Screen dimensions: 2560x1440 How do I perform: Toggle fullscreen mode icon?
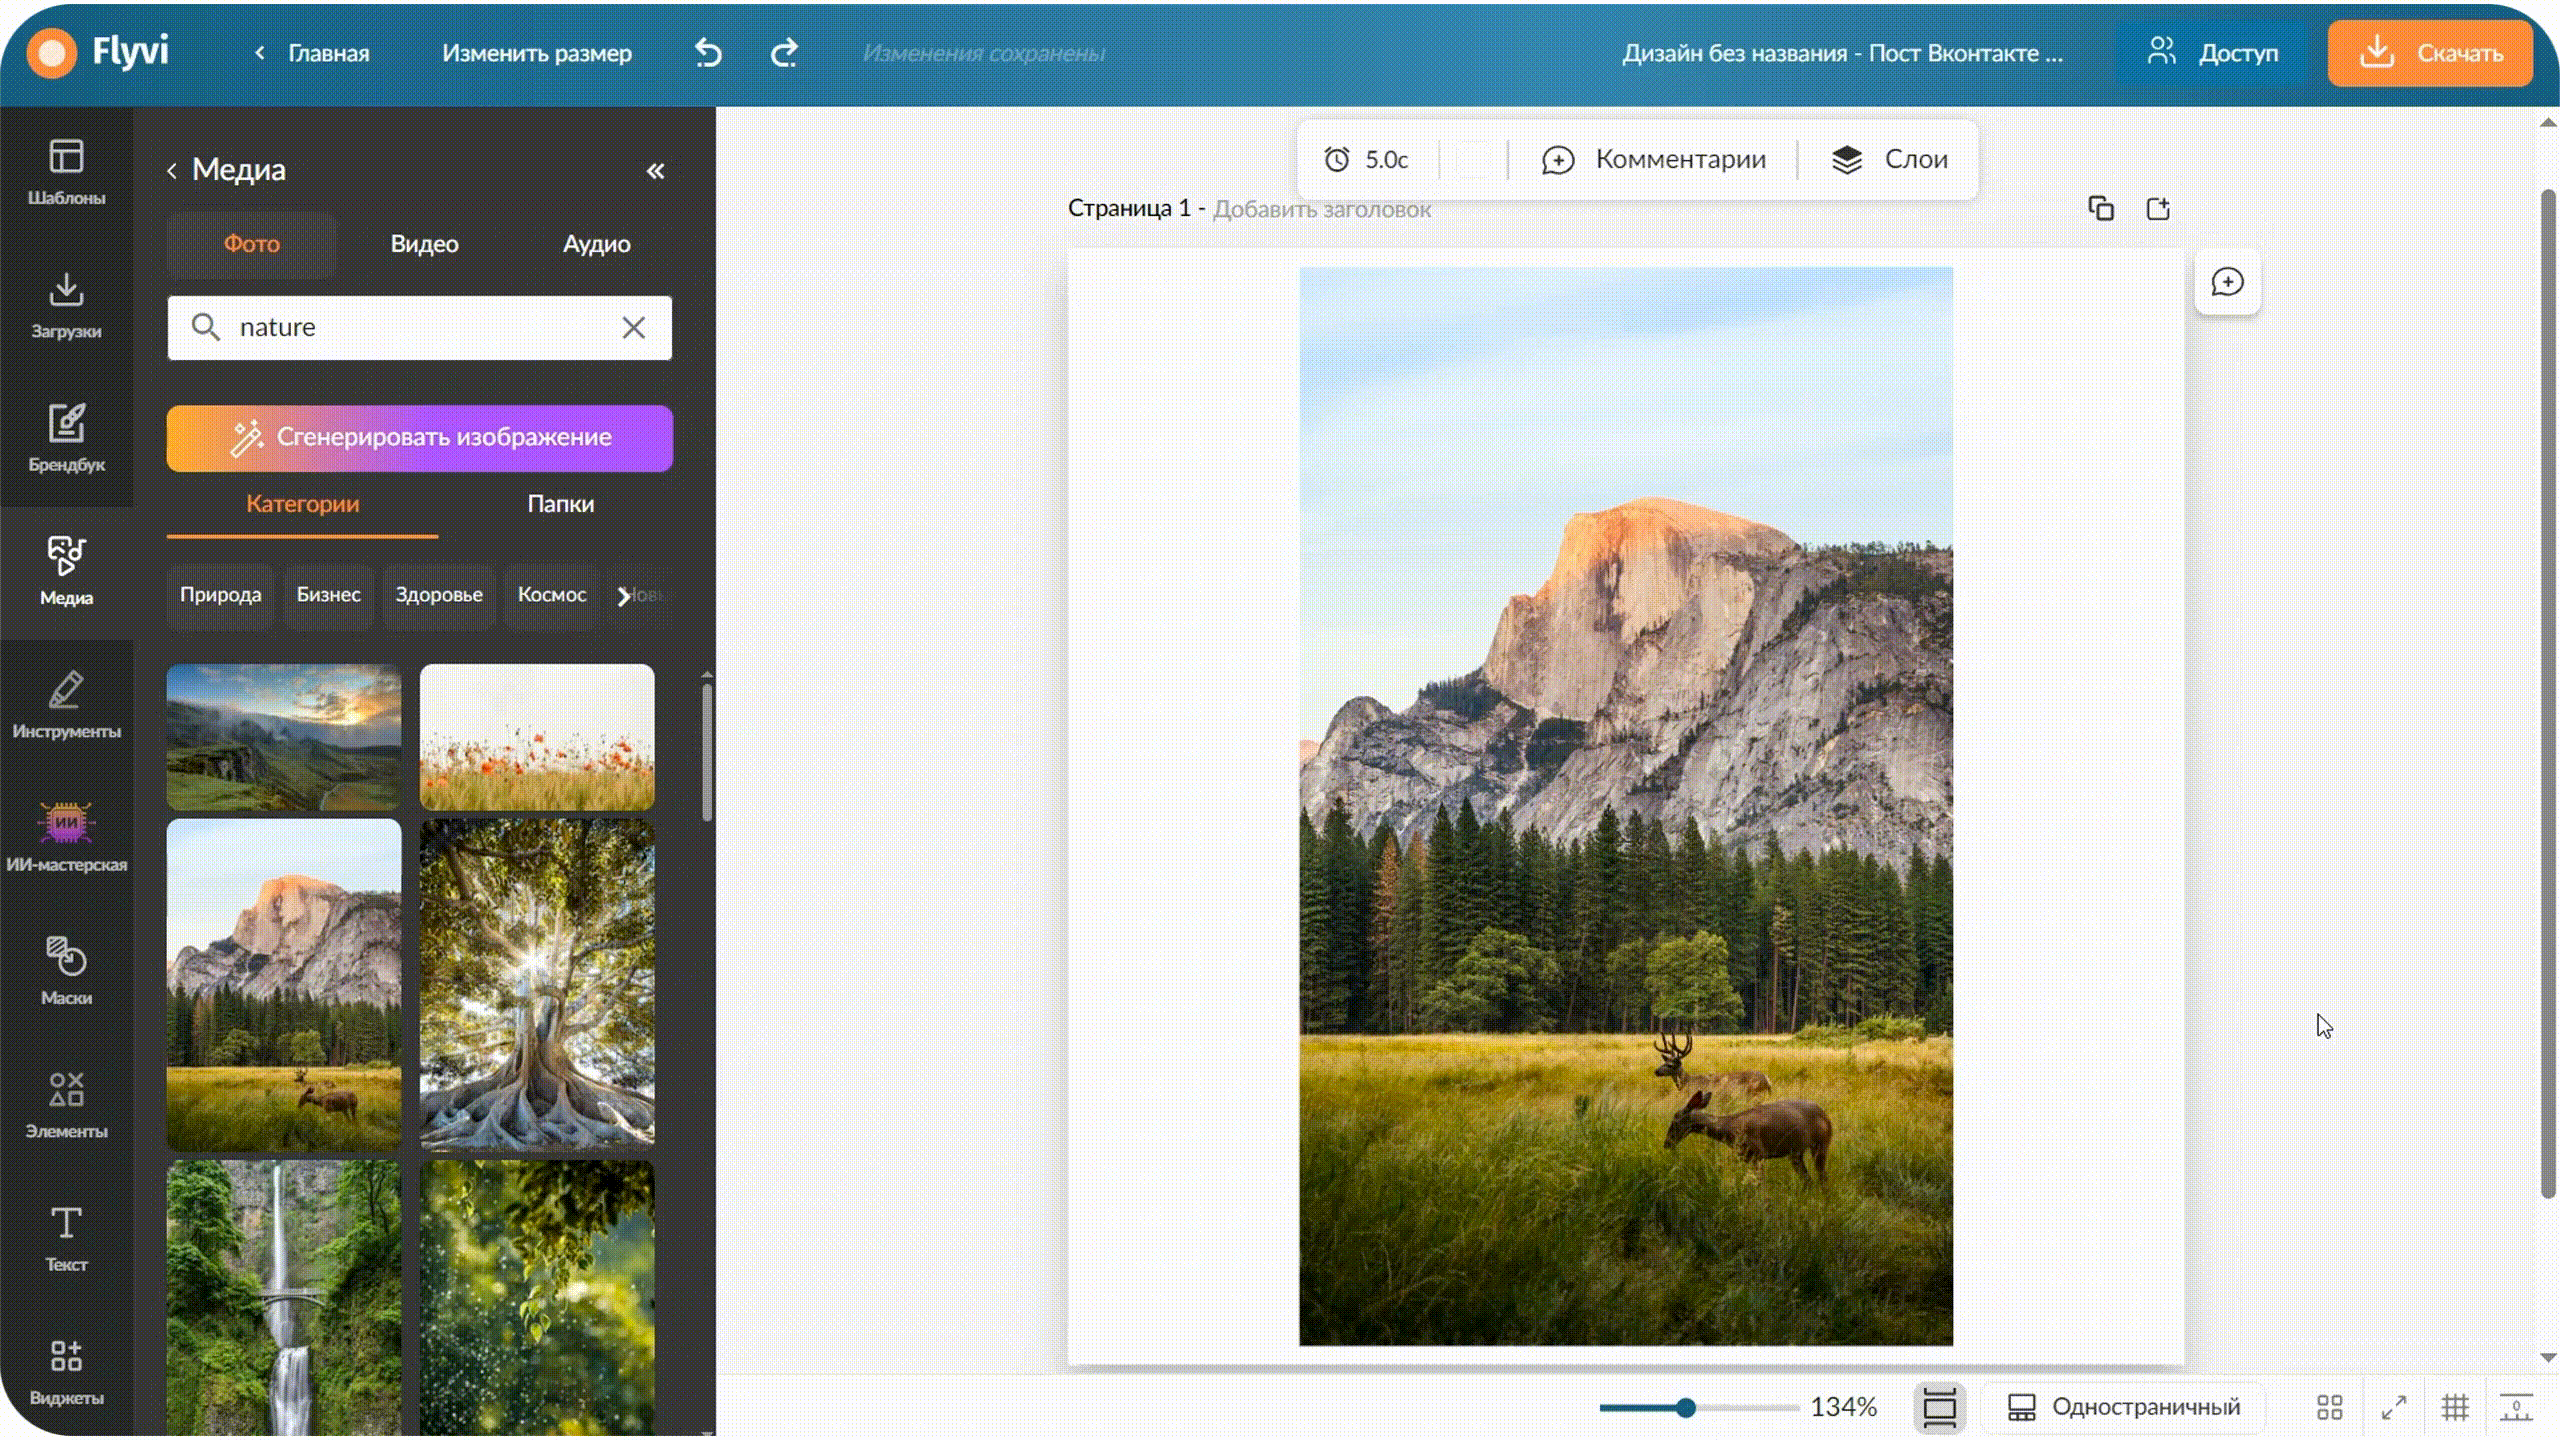pyautogui.click(x=2394, y=1407)
